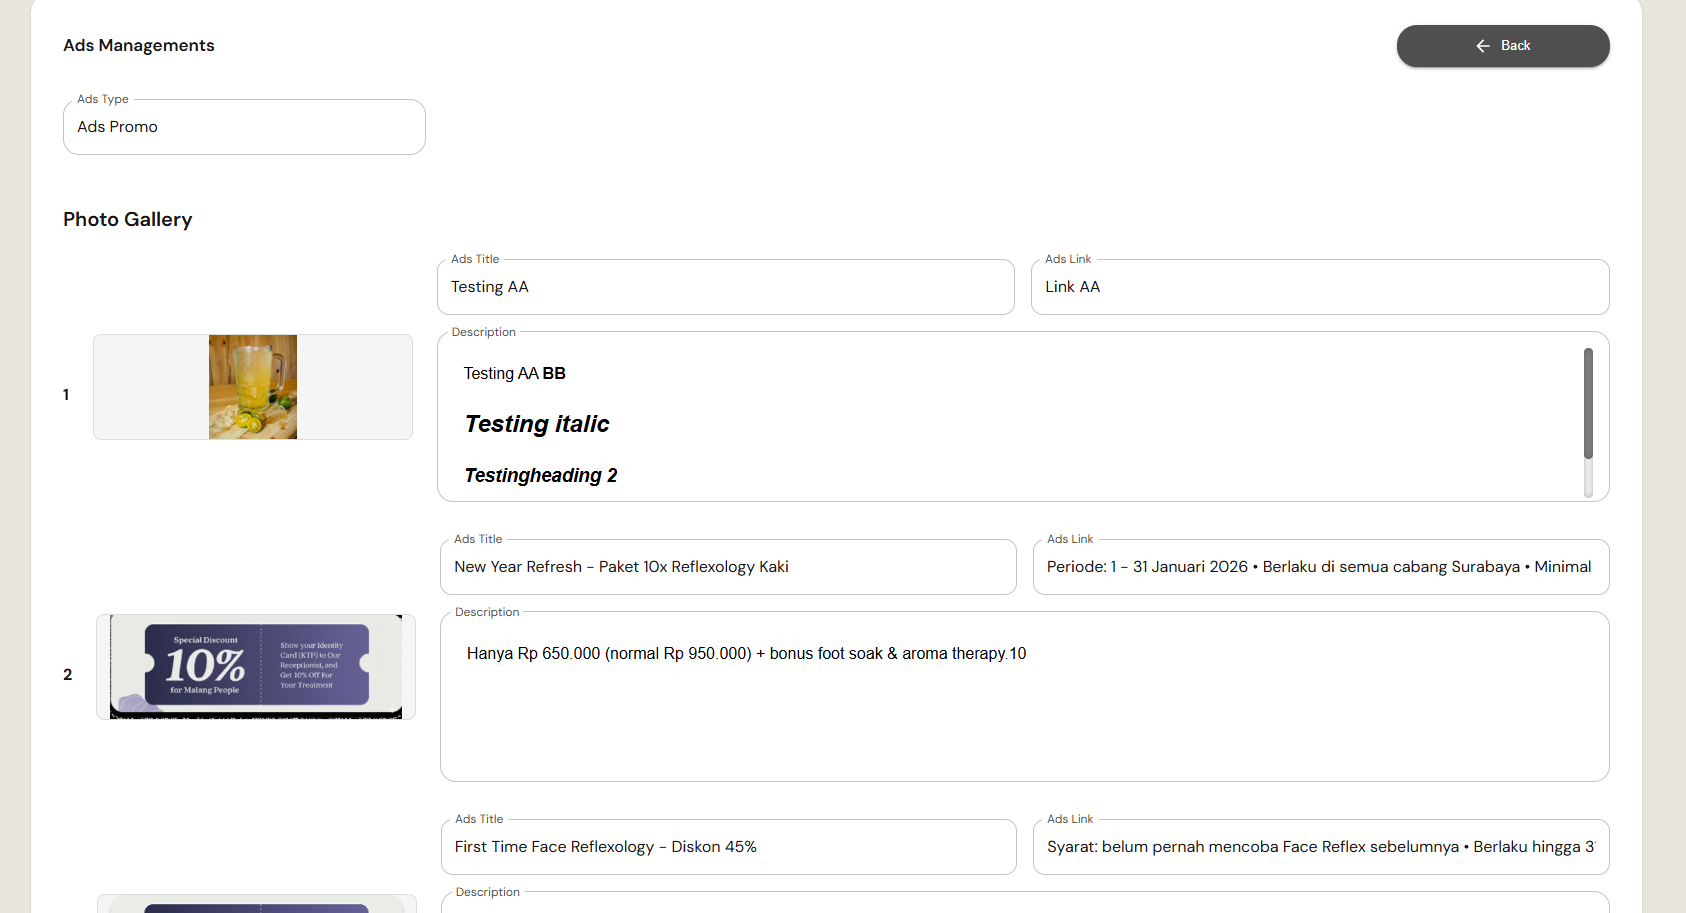Screen dimensions: 1686x913
Task: Click the Back button
Action: tap(1502, 46)
